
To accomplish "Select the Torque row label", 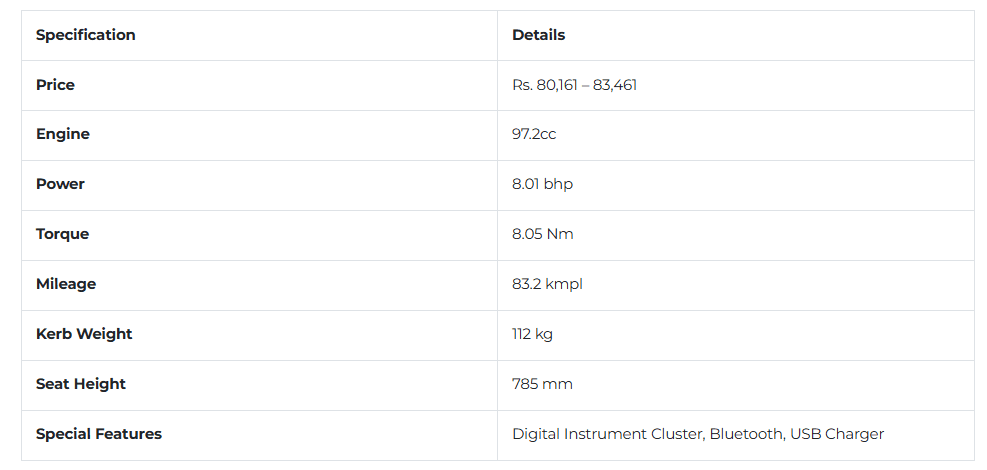I will click(62, 234).
